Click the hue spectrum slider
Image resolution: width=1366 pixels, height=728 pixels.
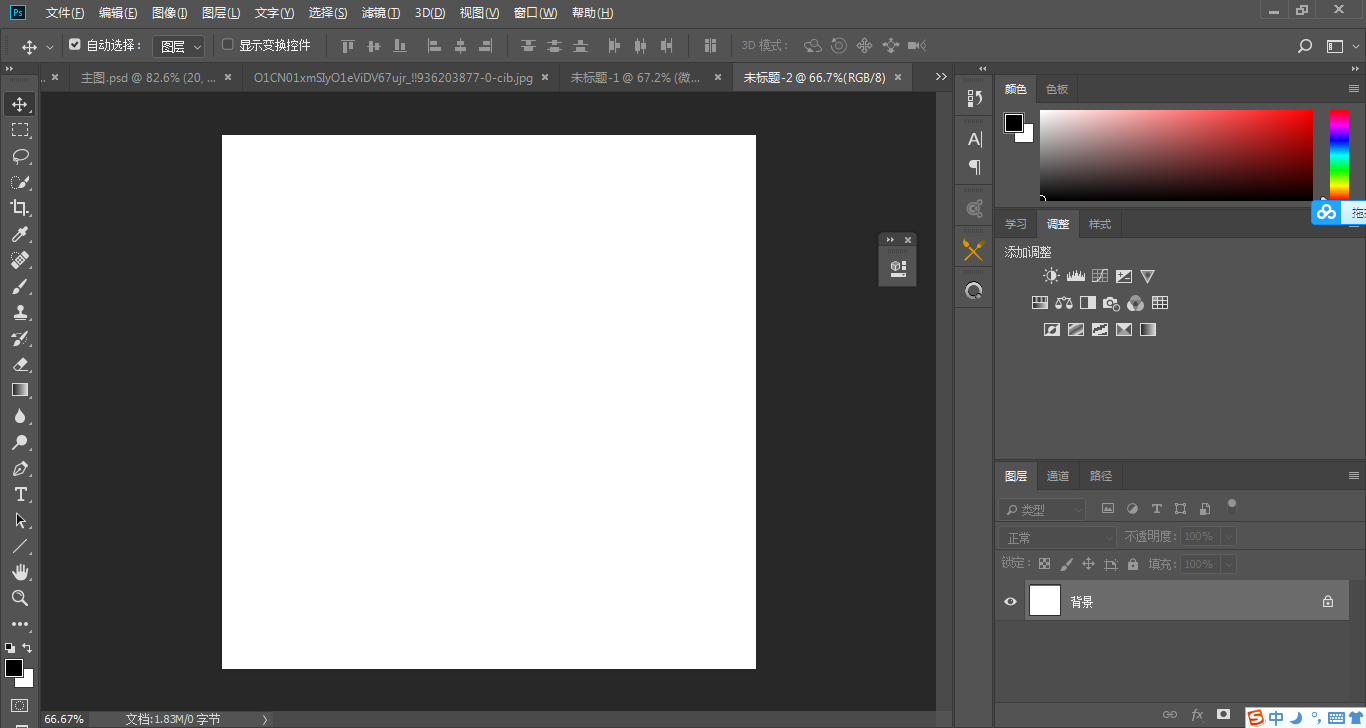click(1339, 154)
